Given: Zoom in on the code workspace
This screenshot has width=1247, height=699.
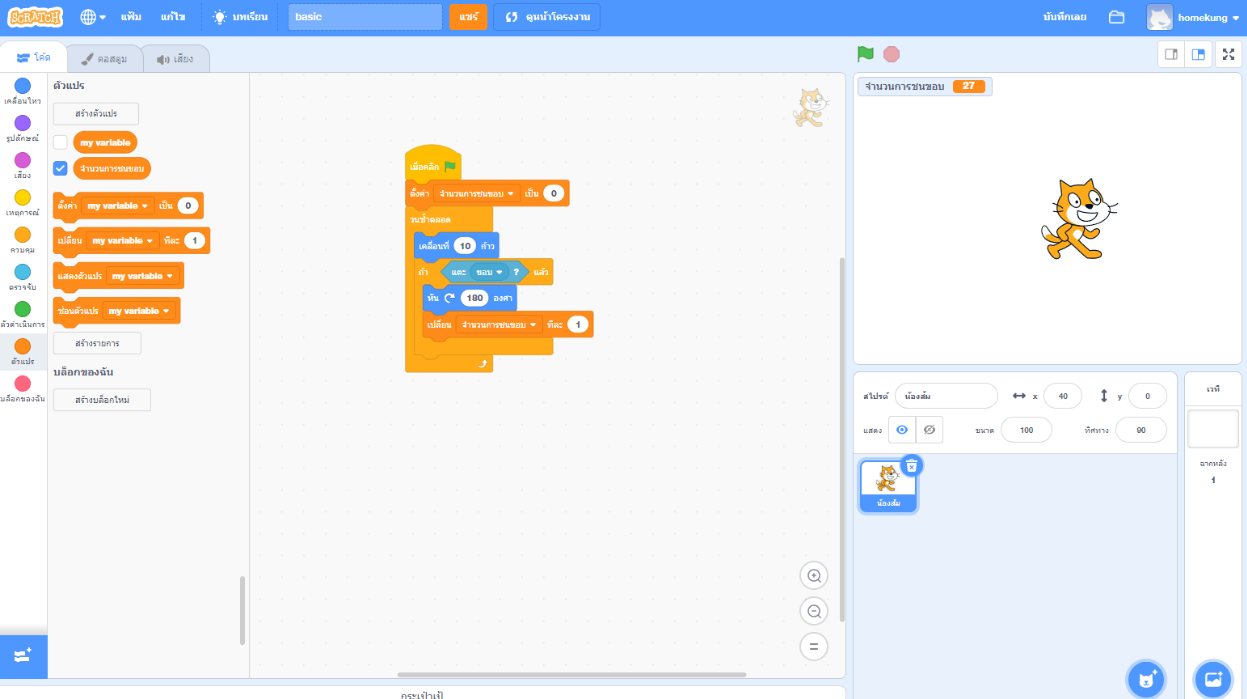Looking at the screenshot, I should 814,575.
